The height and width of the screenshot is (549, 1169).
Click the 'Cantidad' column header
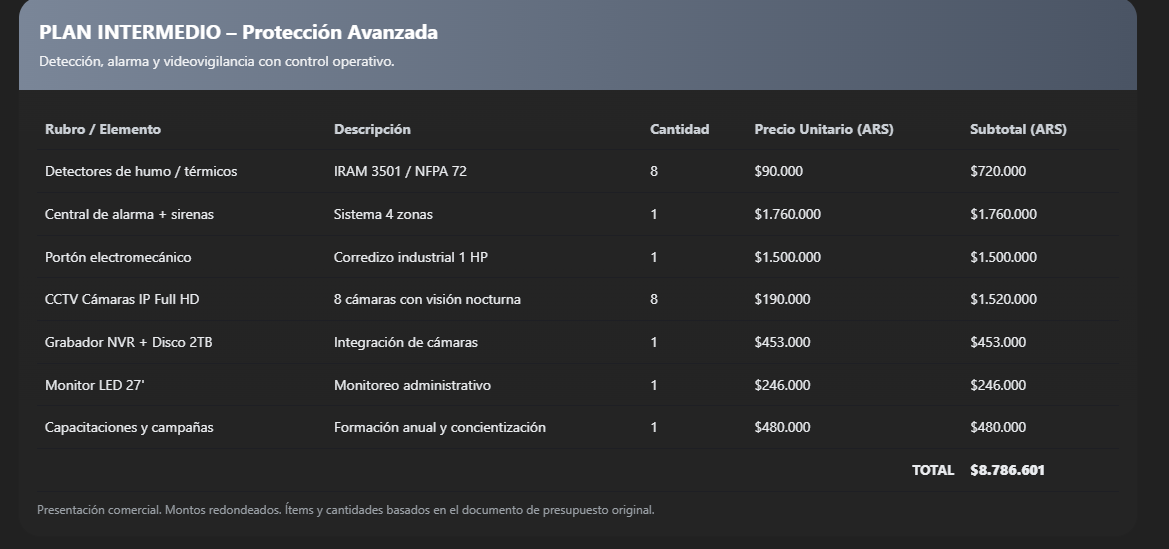coord(679,129)
